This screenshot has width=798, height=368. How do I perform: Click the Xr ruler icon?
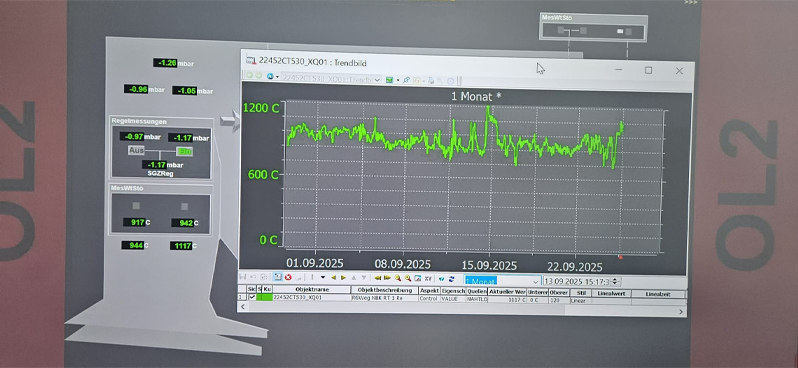428,278
